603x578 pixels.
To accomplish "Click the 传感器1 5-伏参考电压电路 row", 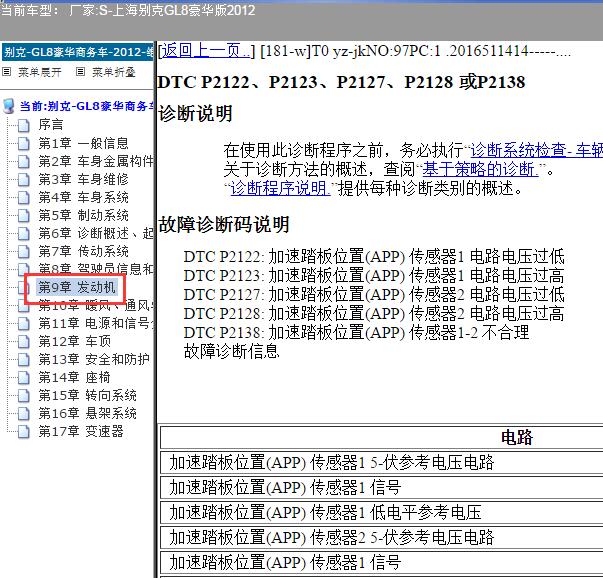I will (381, 462).
